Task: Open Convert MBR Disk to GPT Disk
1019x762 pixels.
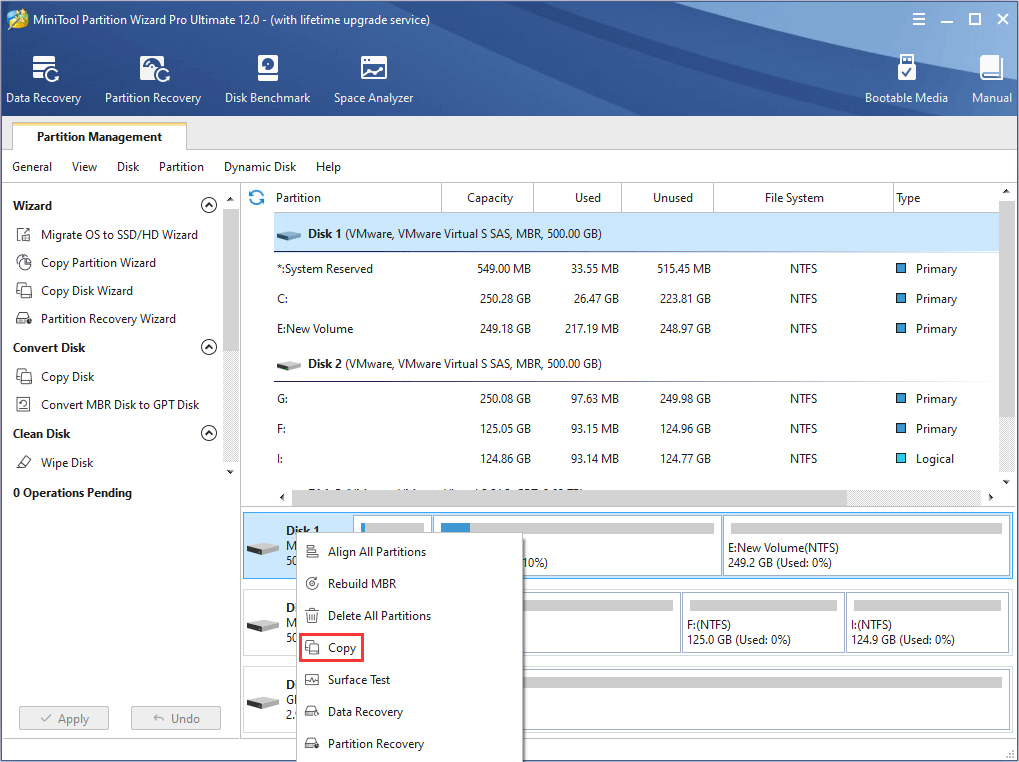Action: coord(120,404)
